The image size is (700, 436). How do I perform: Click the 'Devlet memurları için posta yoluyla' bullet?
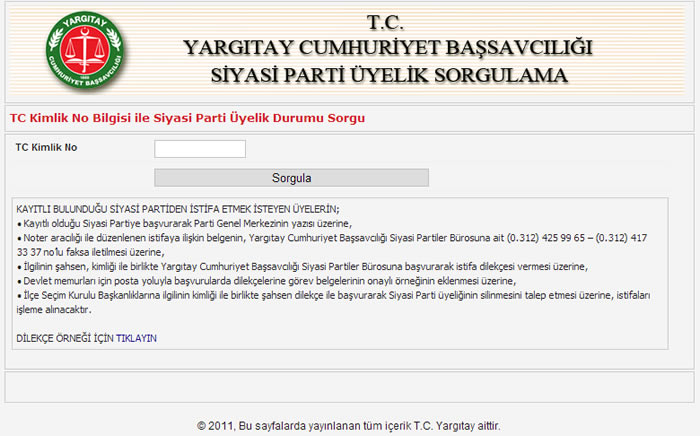point(266,281)
